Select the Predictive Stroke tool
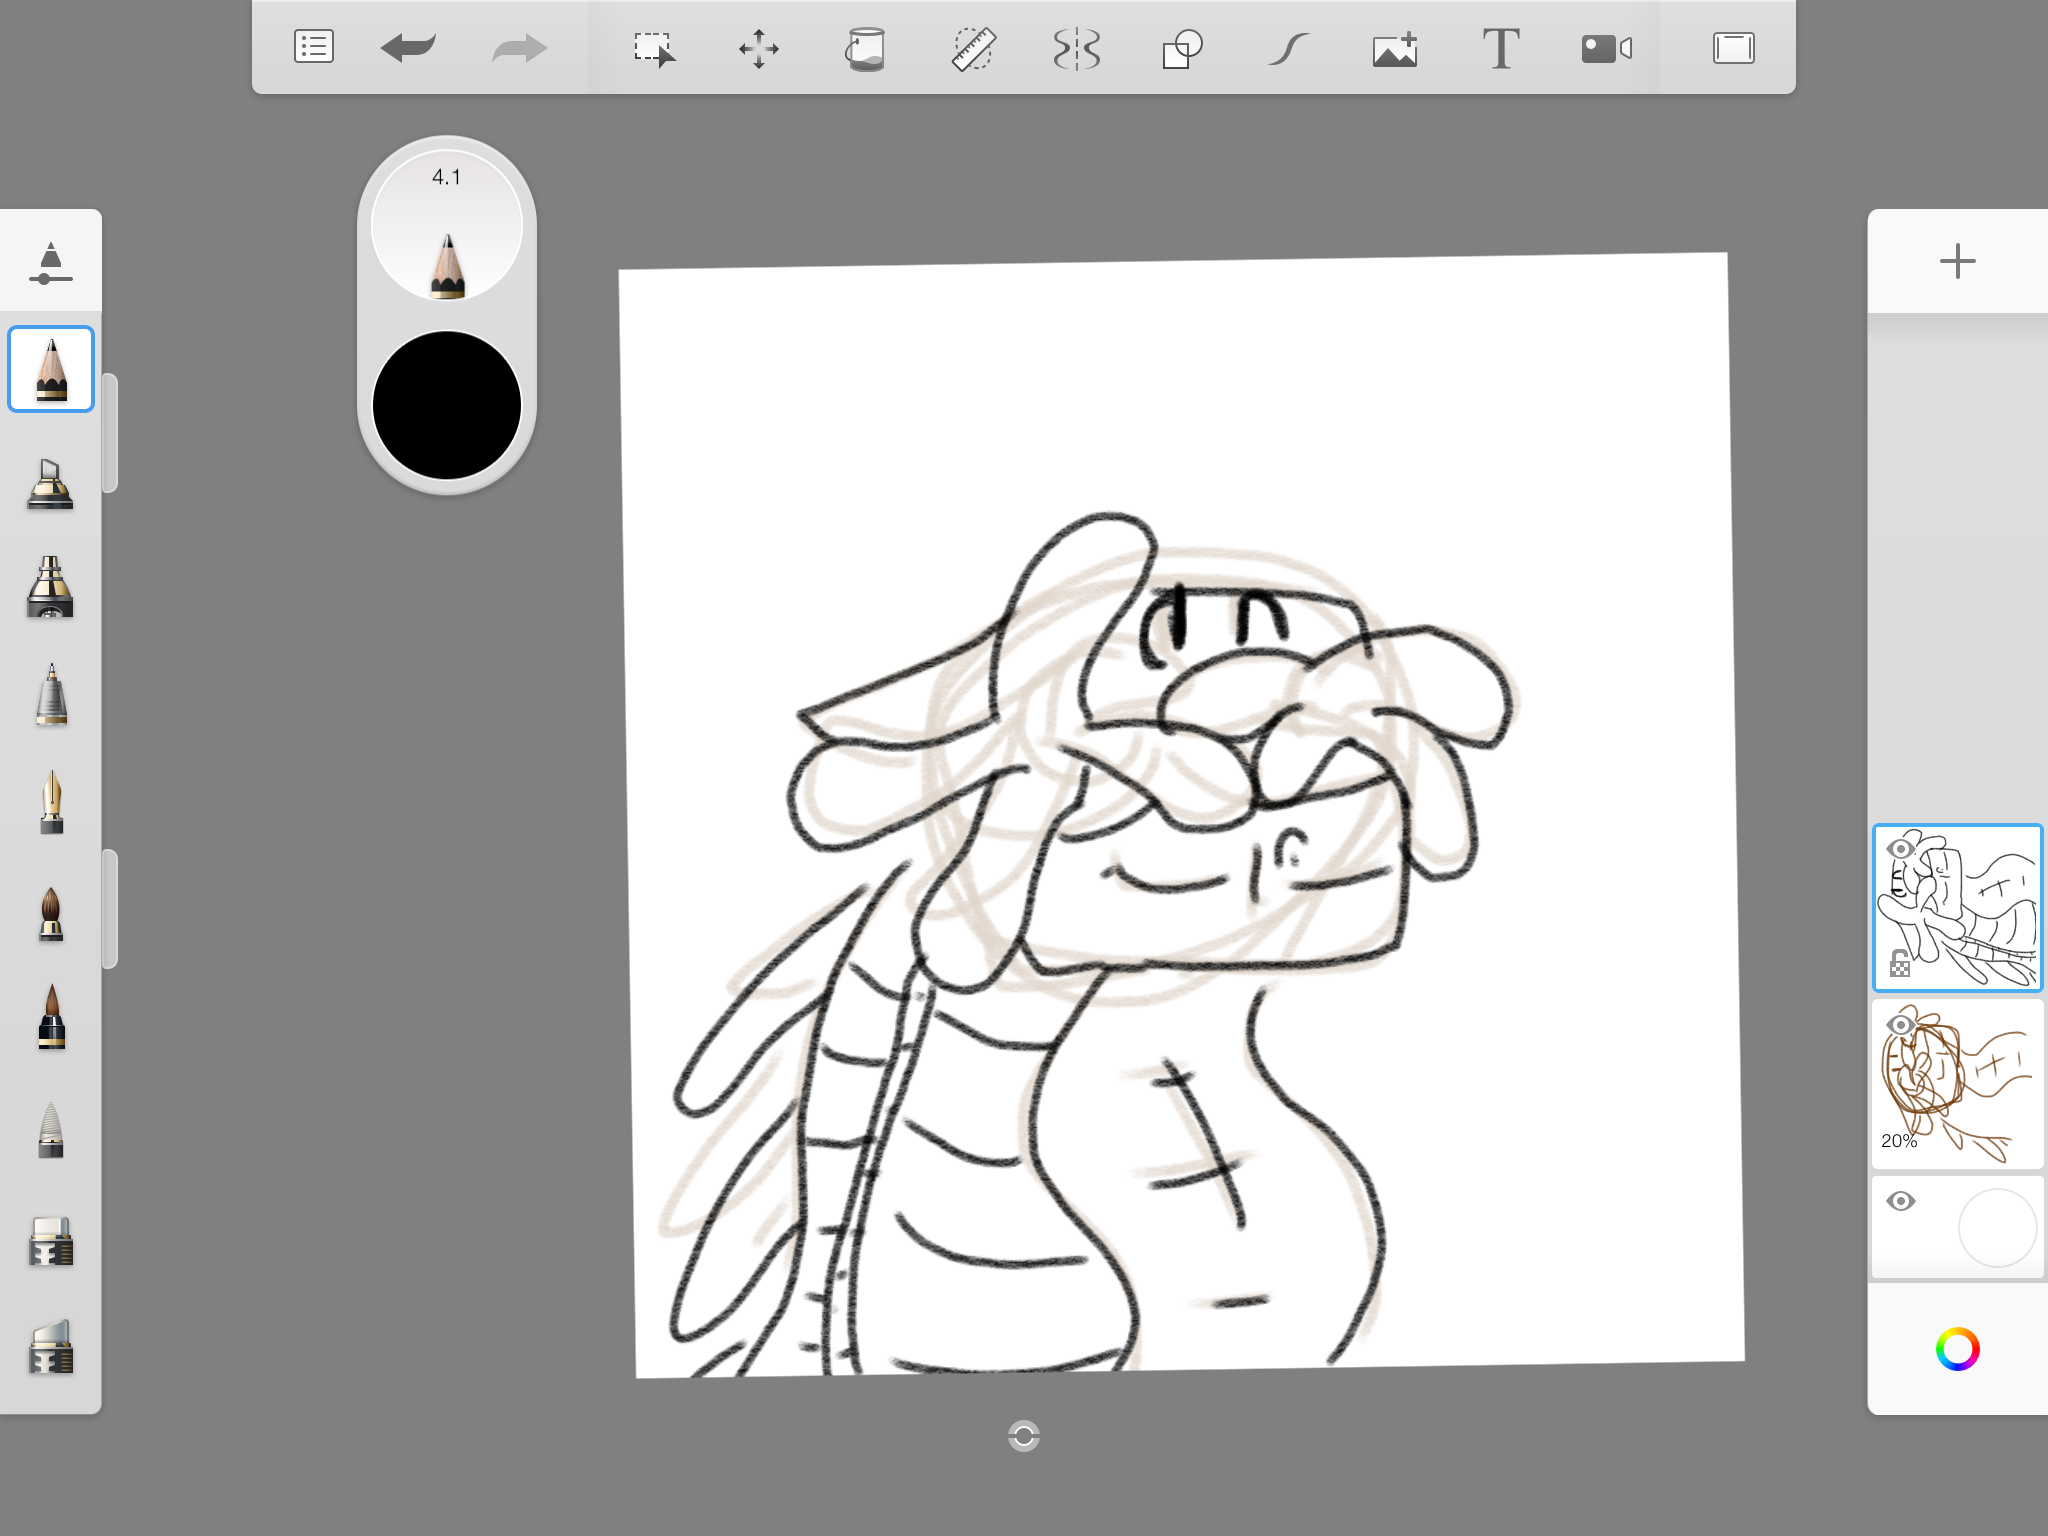 pos(1288,48)
